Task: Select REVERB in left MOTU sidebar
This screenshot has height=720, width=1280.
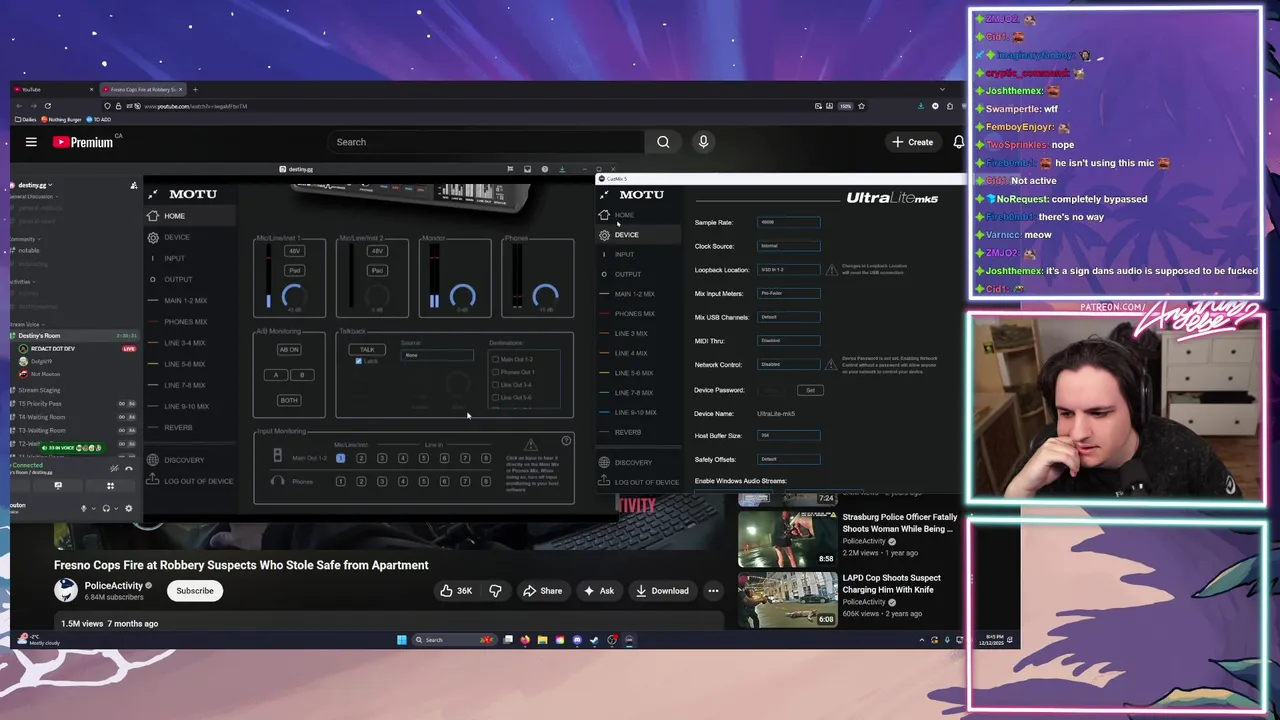Action: pos(178,428)
